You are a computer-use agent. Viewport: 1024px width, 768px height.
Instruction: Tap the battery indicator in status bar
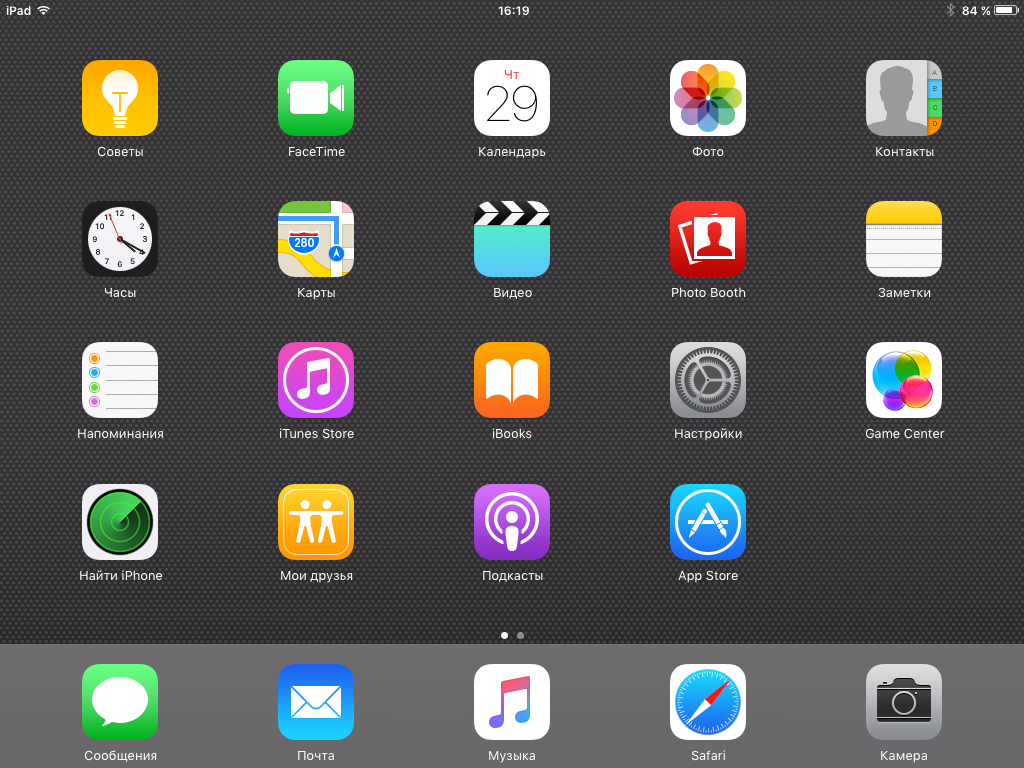pyautogui.click(x=1006, y=10)
